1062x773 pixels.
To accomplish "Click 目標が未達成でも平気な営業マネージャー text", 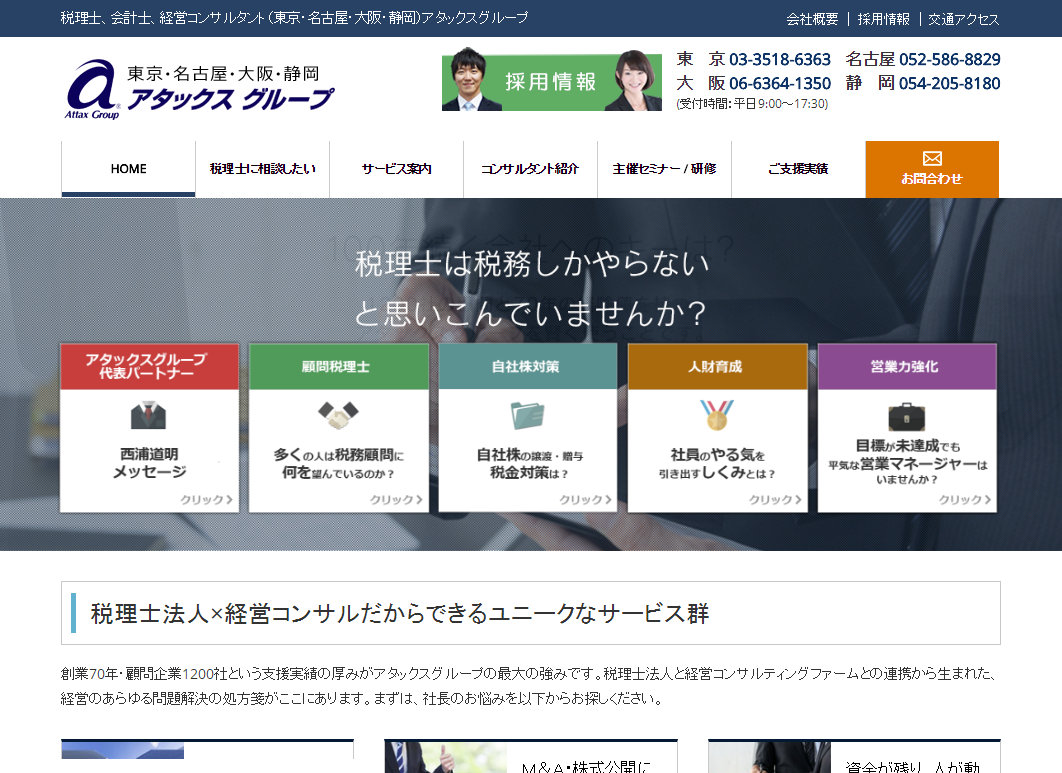I will coord(908,461).
